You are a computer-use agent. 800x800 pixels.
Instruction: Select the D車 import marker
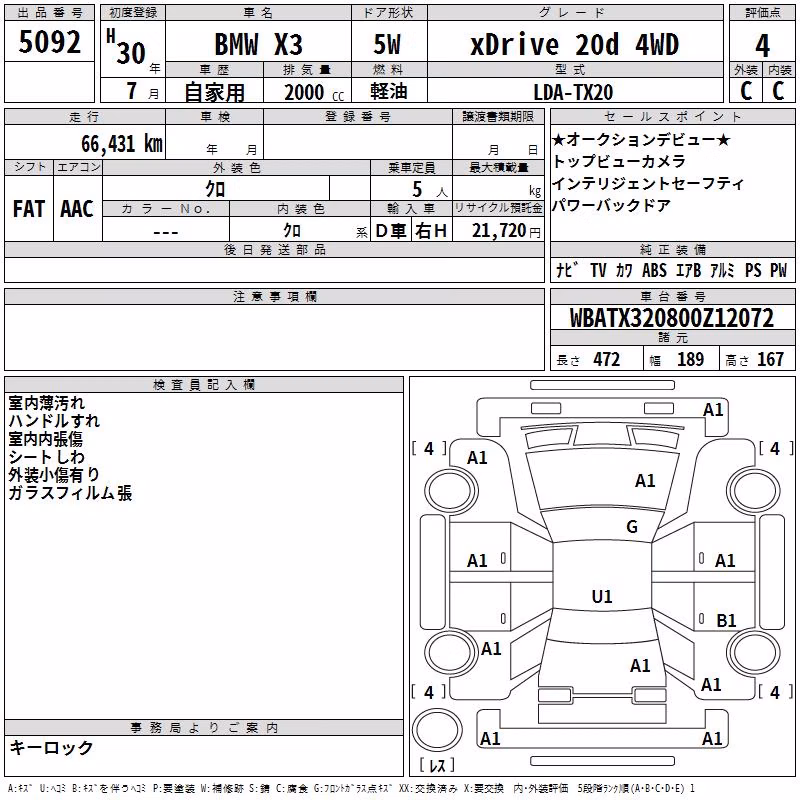390,231
